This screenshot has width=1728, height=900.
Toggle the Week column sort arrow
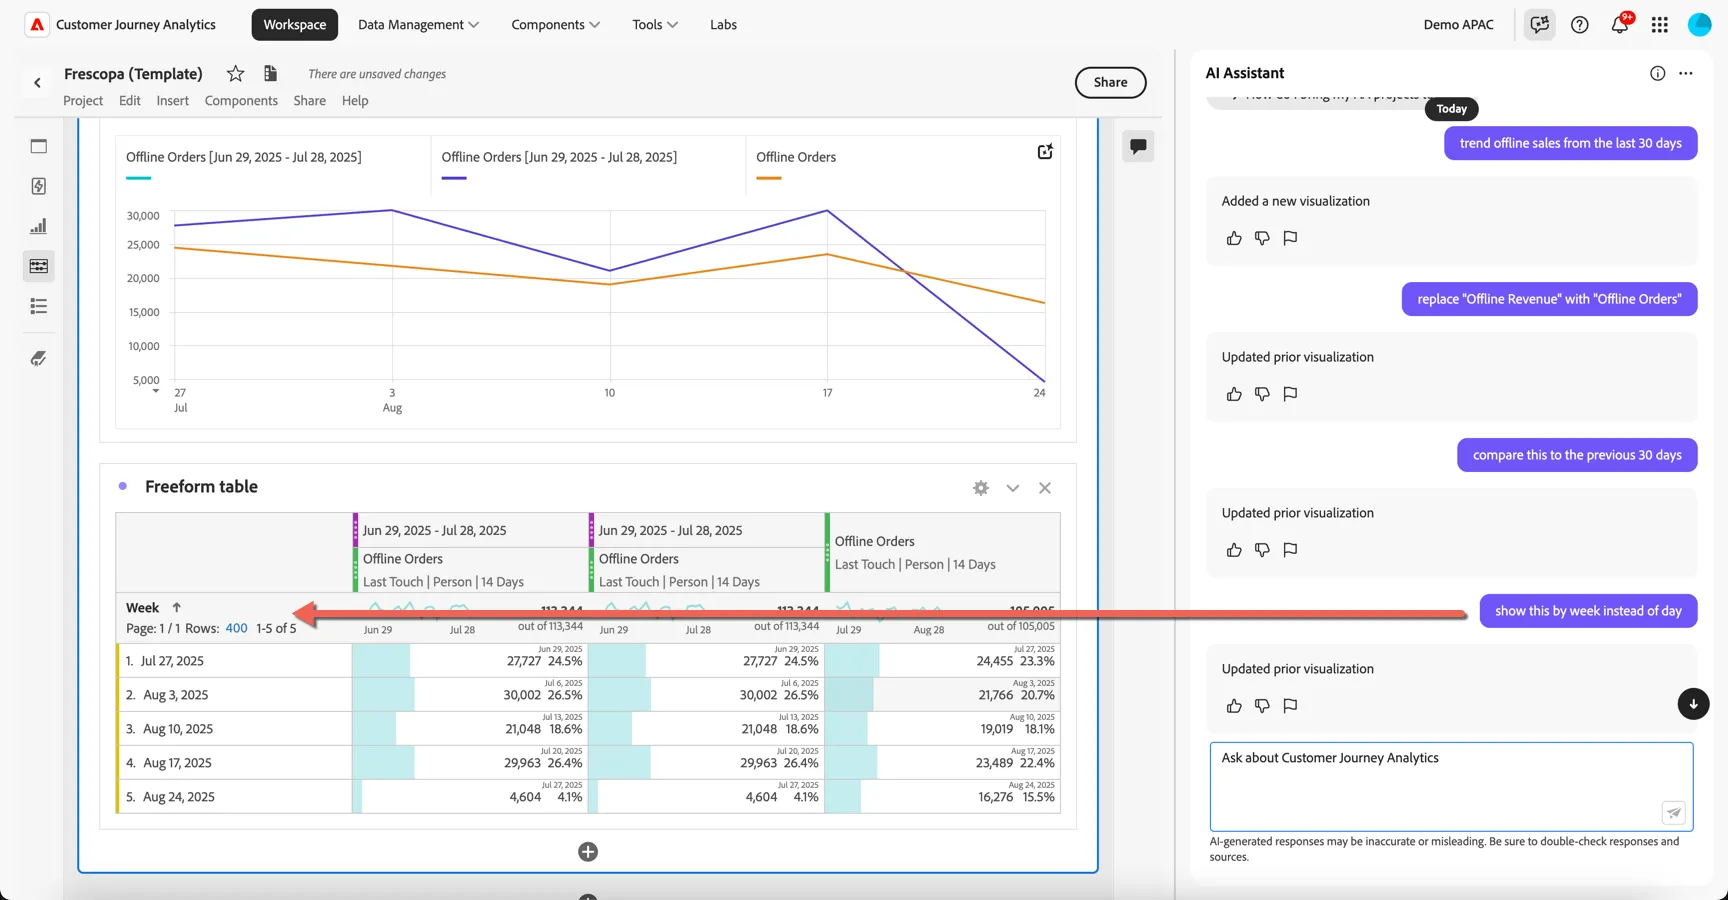click(x=176, y=607)
